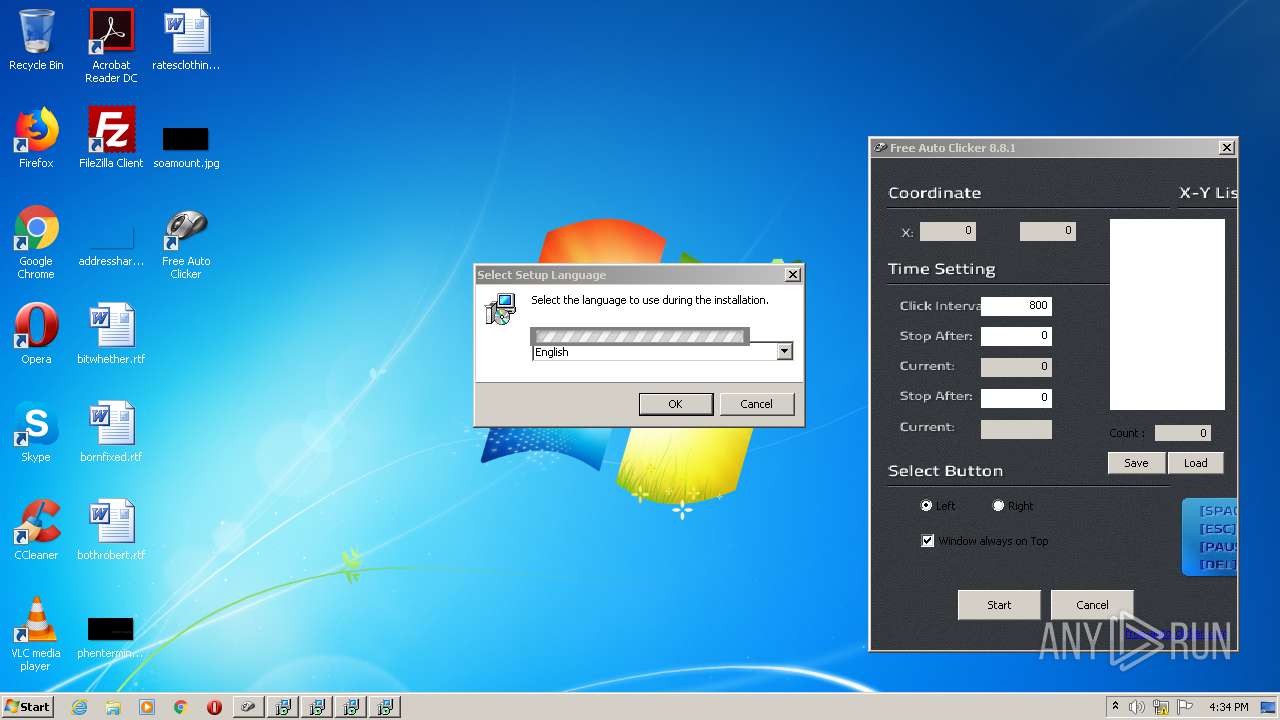Open the Action Center flag icon
The height and width of the screenshot is (720, 1280).
pyautogui.click(x=1184, y=707)
